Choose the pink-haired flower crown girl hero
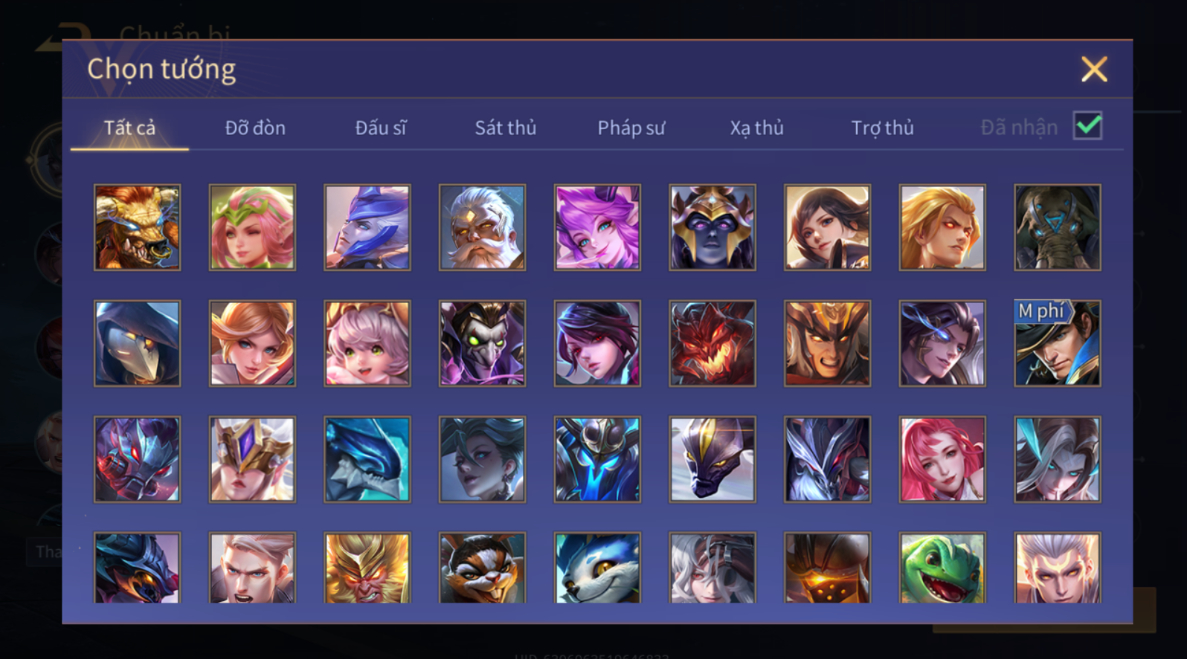The image size is (1187, 659). pyautogui.click(x=252, y=228)
